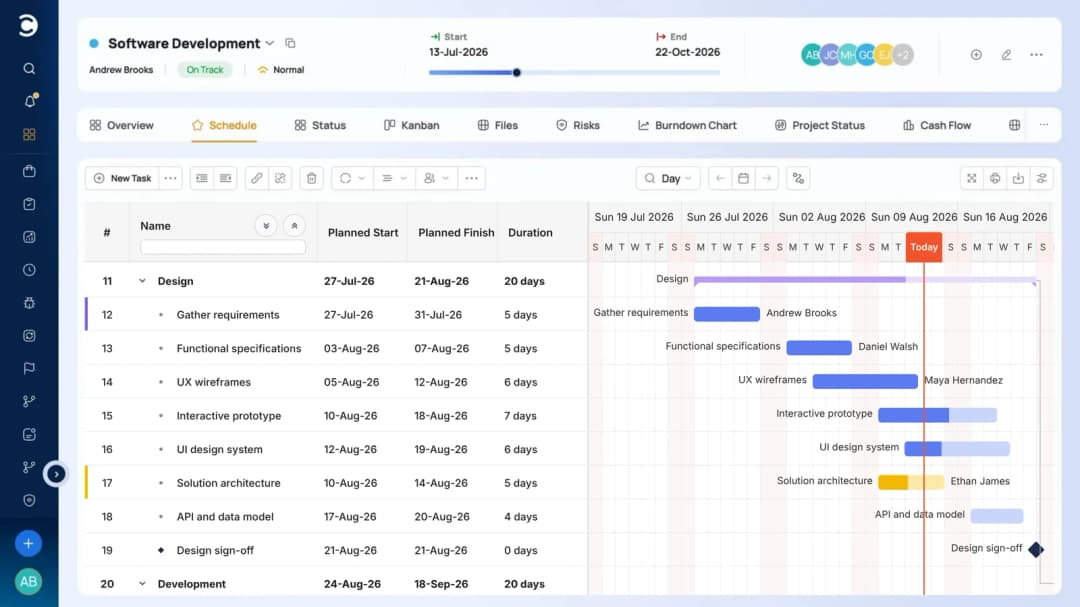Click the Planned Start column header
This screenshot has height=607, width=1080.
[x=363, y=233]
